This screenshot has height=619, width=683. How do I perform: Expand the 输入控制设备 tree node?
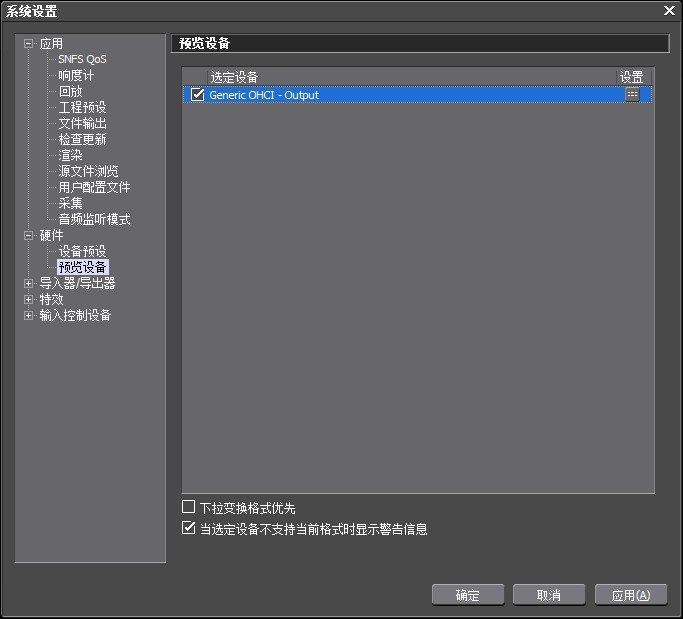(28, 315)
